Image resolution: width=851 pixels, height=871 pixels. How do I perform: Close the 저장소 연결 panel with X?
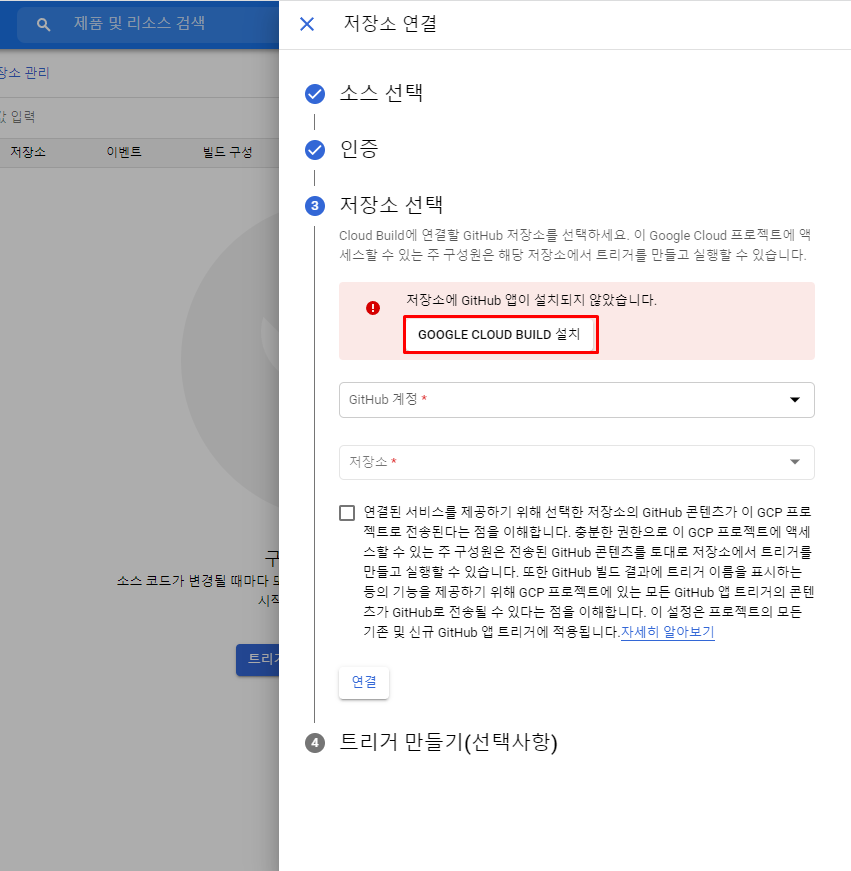[x=307, y=24]
